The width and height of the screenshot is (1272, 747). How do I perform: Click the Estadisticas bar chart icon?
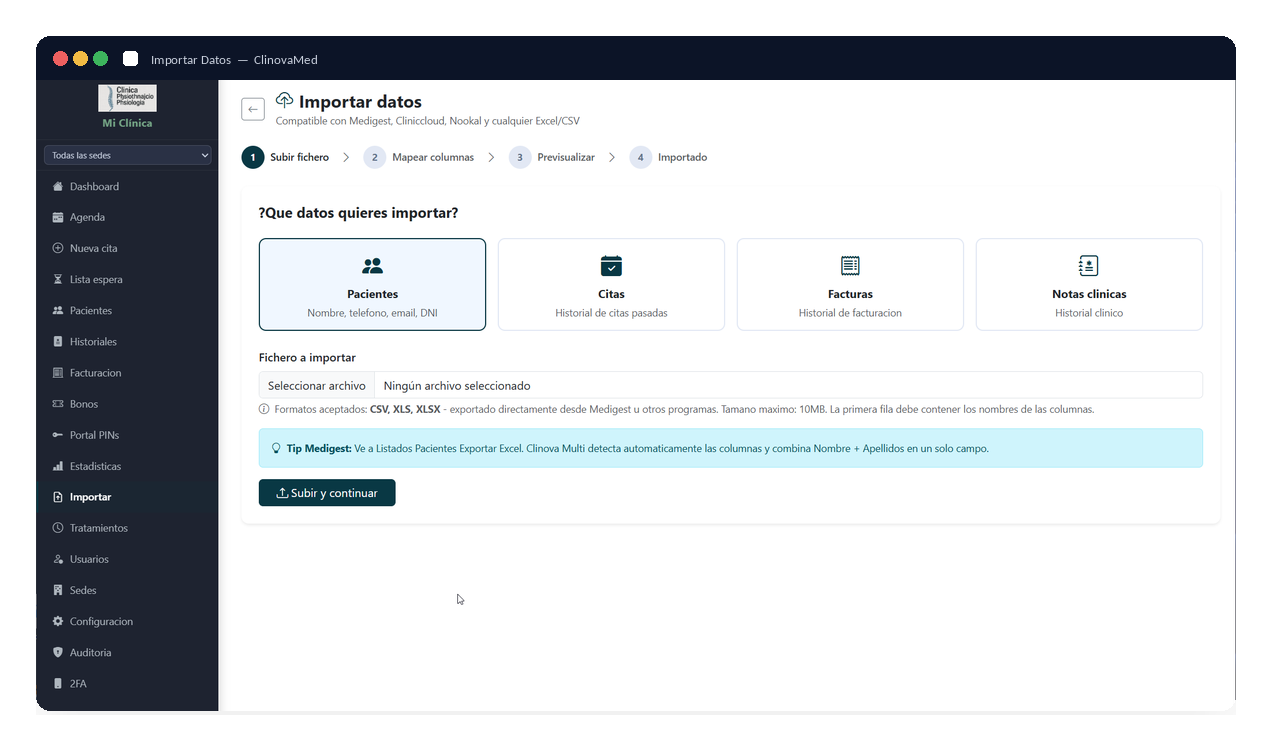tap(58, 467)
